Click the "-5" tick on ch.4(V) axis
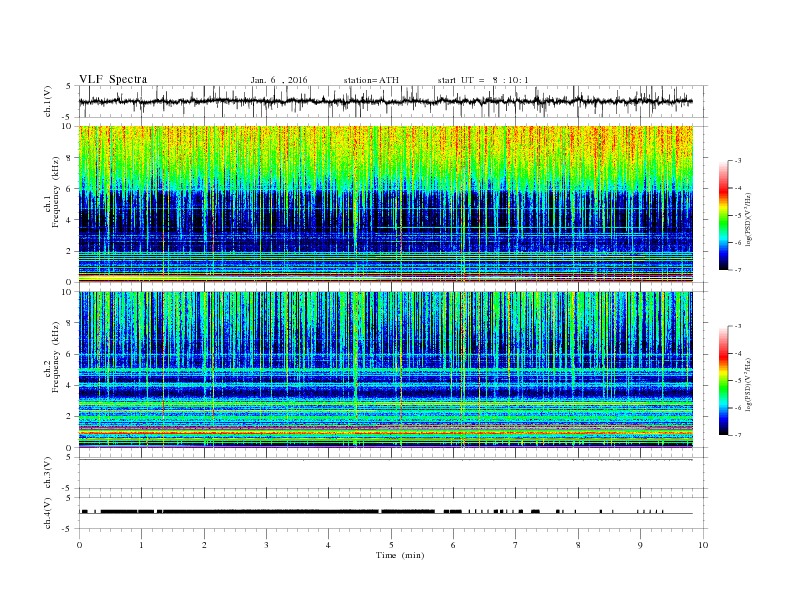Image resolution: width=792 pixels, height=612 pixels. [68, 529]
